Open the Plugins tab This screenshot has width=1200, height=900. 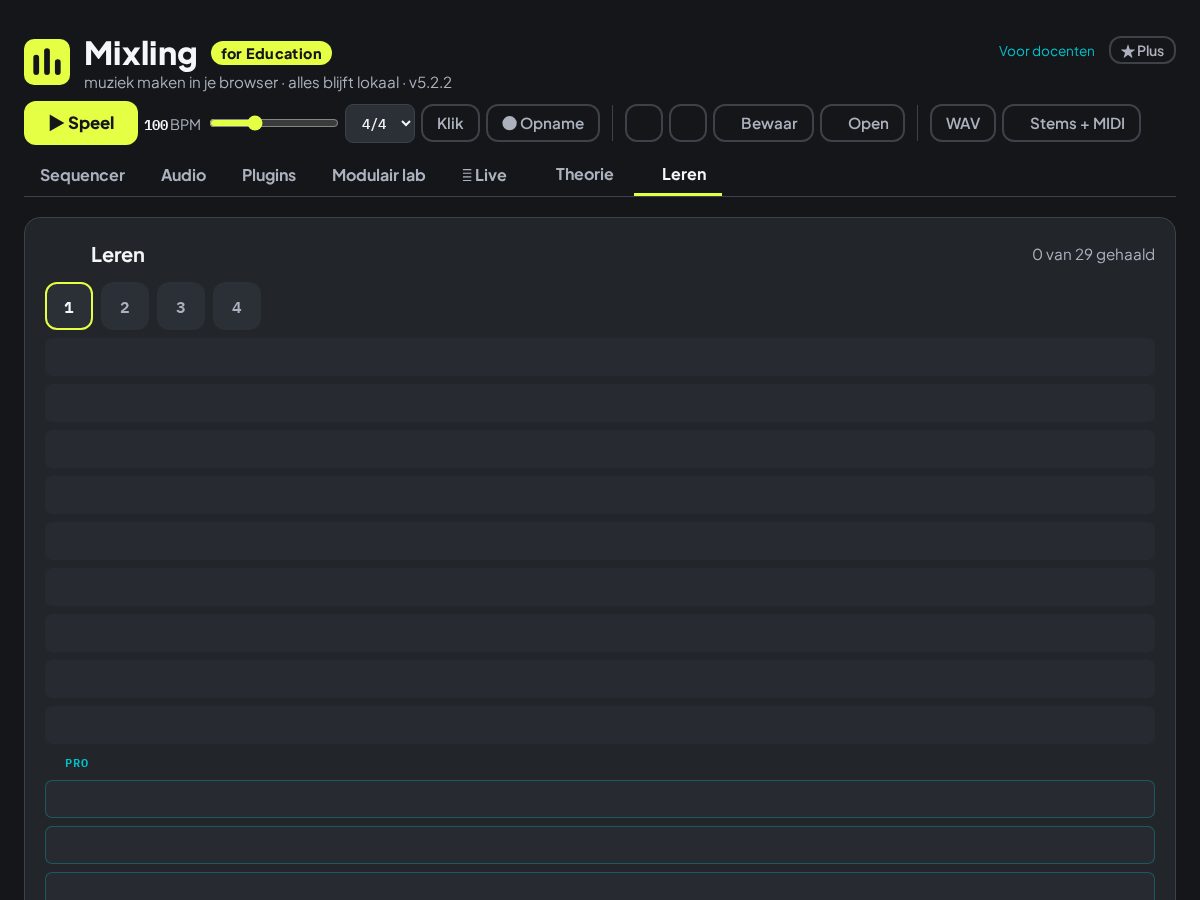coord(269,175)
